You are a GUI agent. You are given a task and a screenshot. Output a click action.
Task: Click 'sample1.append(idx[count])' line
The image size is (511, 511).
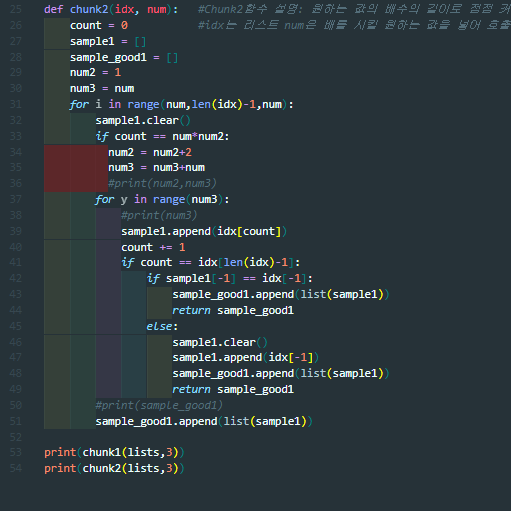[x=204, y=231]
